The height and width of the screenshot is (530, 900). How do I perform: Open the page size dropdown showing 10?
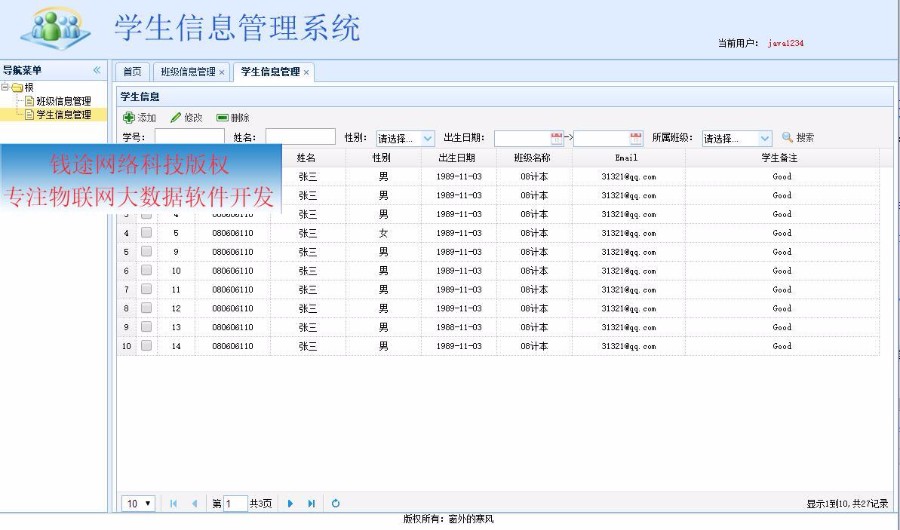point(138,504)
